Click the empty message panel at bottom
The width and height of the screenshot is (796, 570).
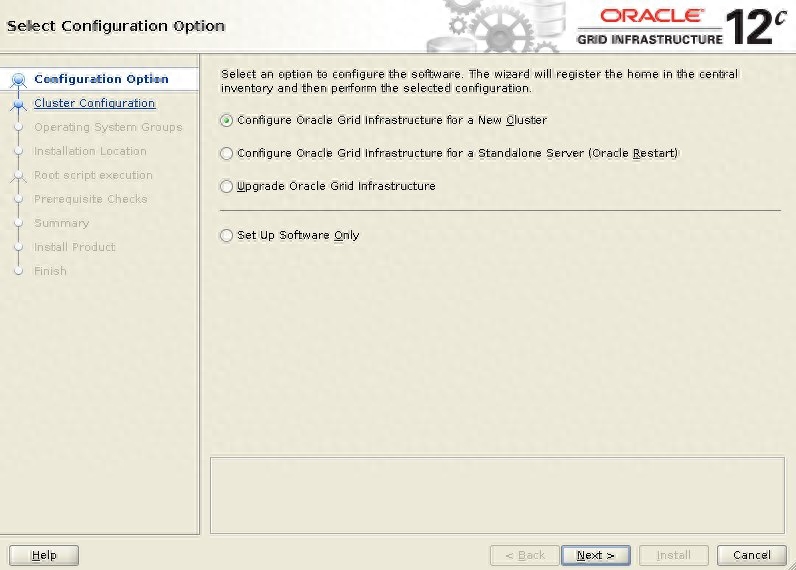[496, 495]
